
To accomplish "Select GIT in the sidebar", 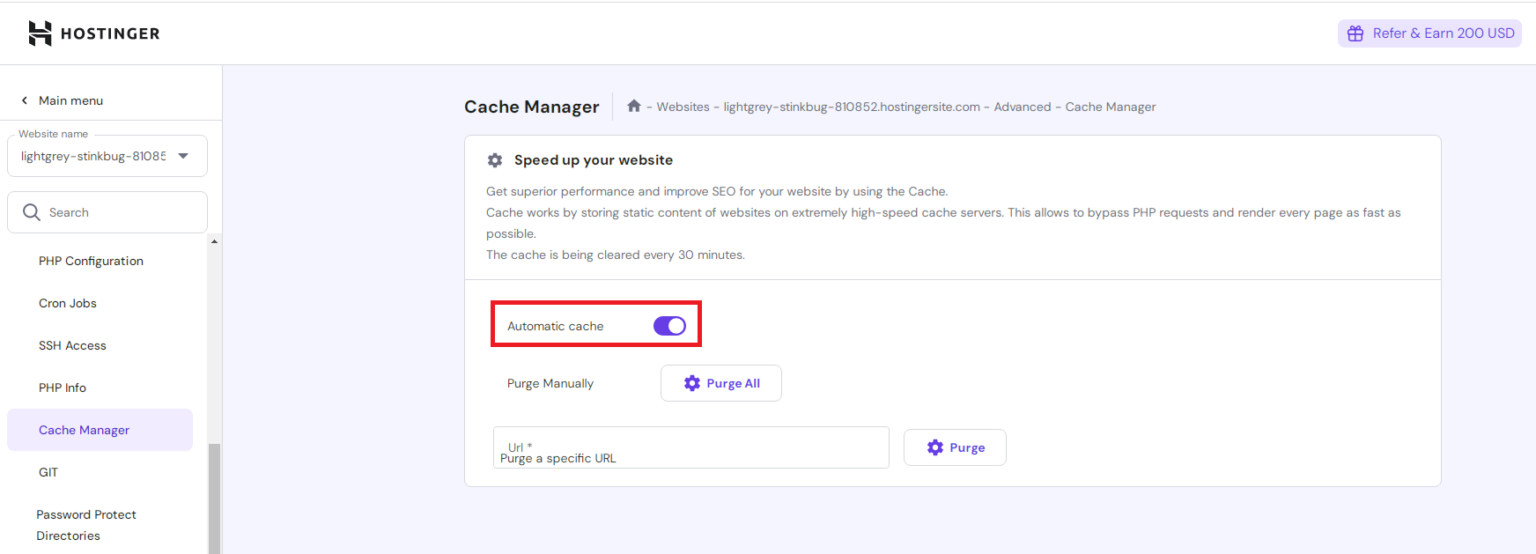I will point(48,472).
